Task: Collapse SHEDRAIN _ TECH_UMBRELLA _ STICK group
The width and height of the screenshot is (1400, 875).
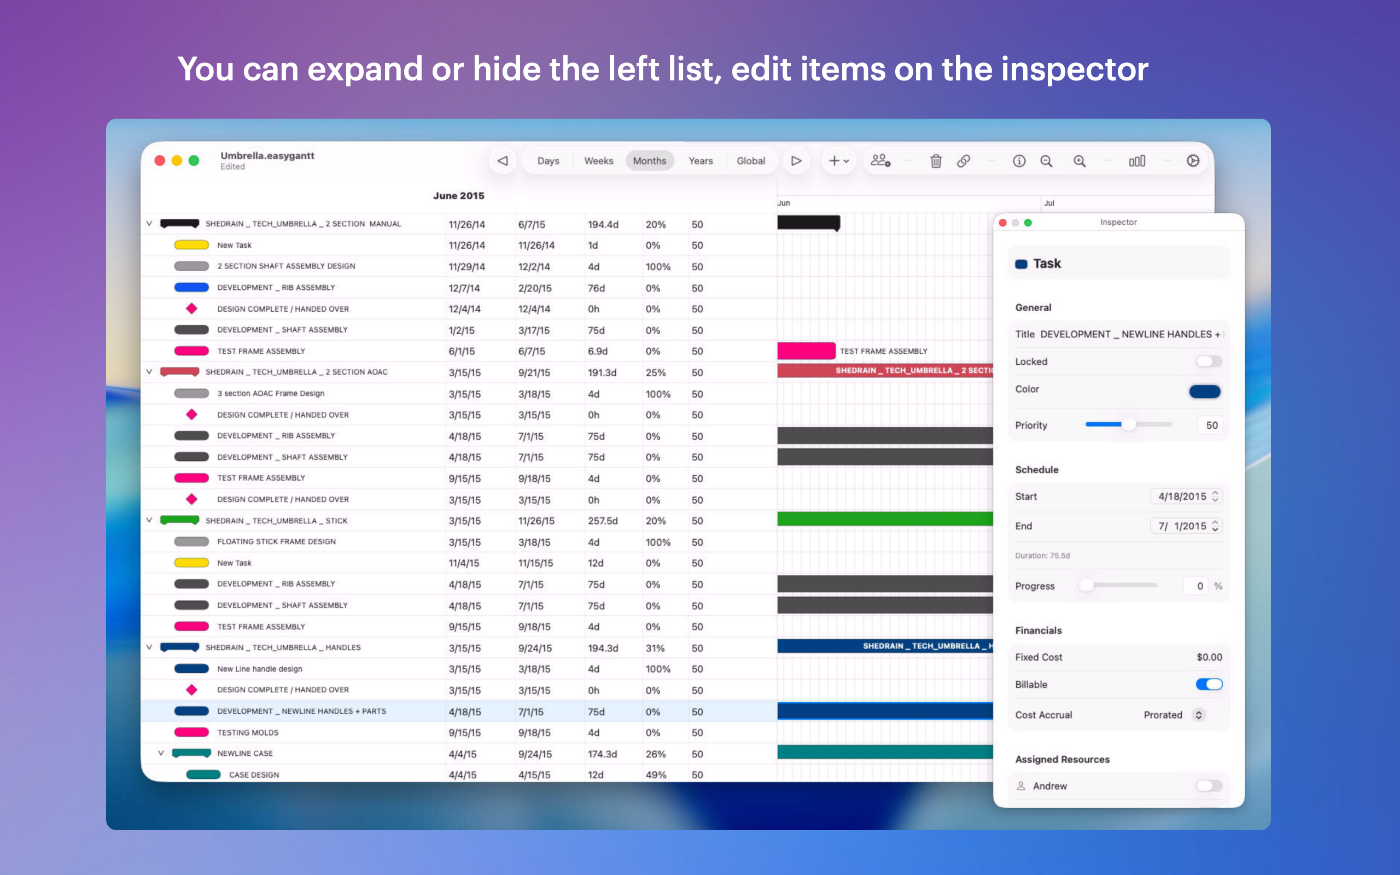Action: tap(149, 520)
